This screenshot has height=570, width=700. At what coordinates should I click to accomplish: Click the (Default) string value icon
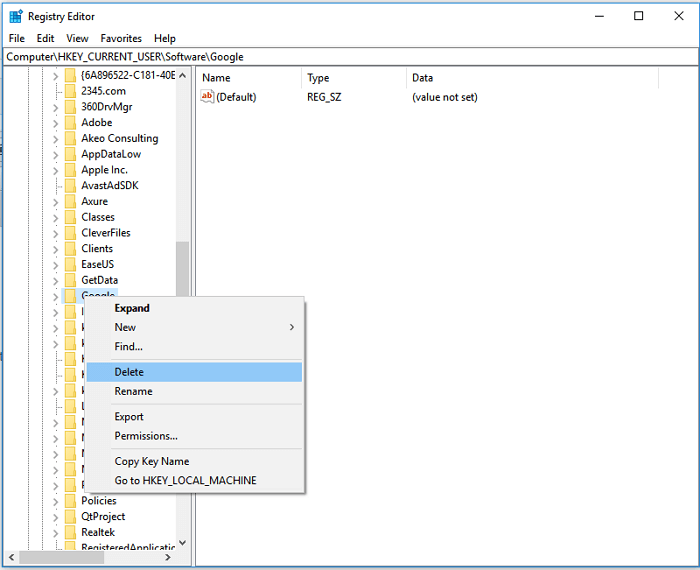pos(208,97)
